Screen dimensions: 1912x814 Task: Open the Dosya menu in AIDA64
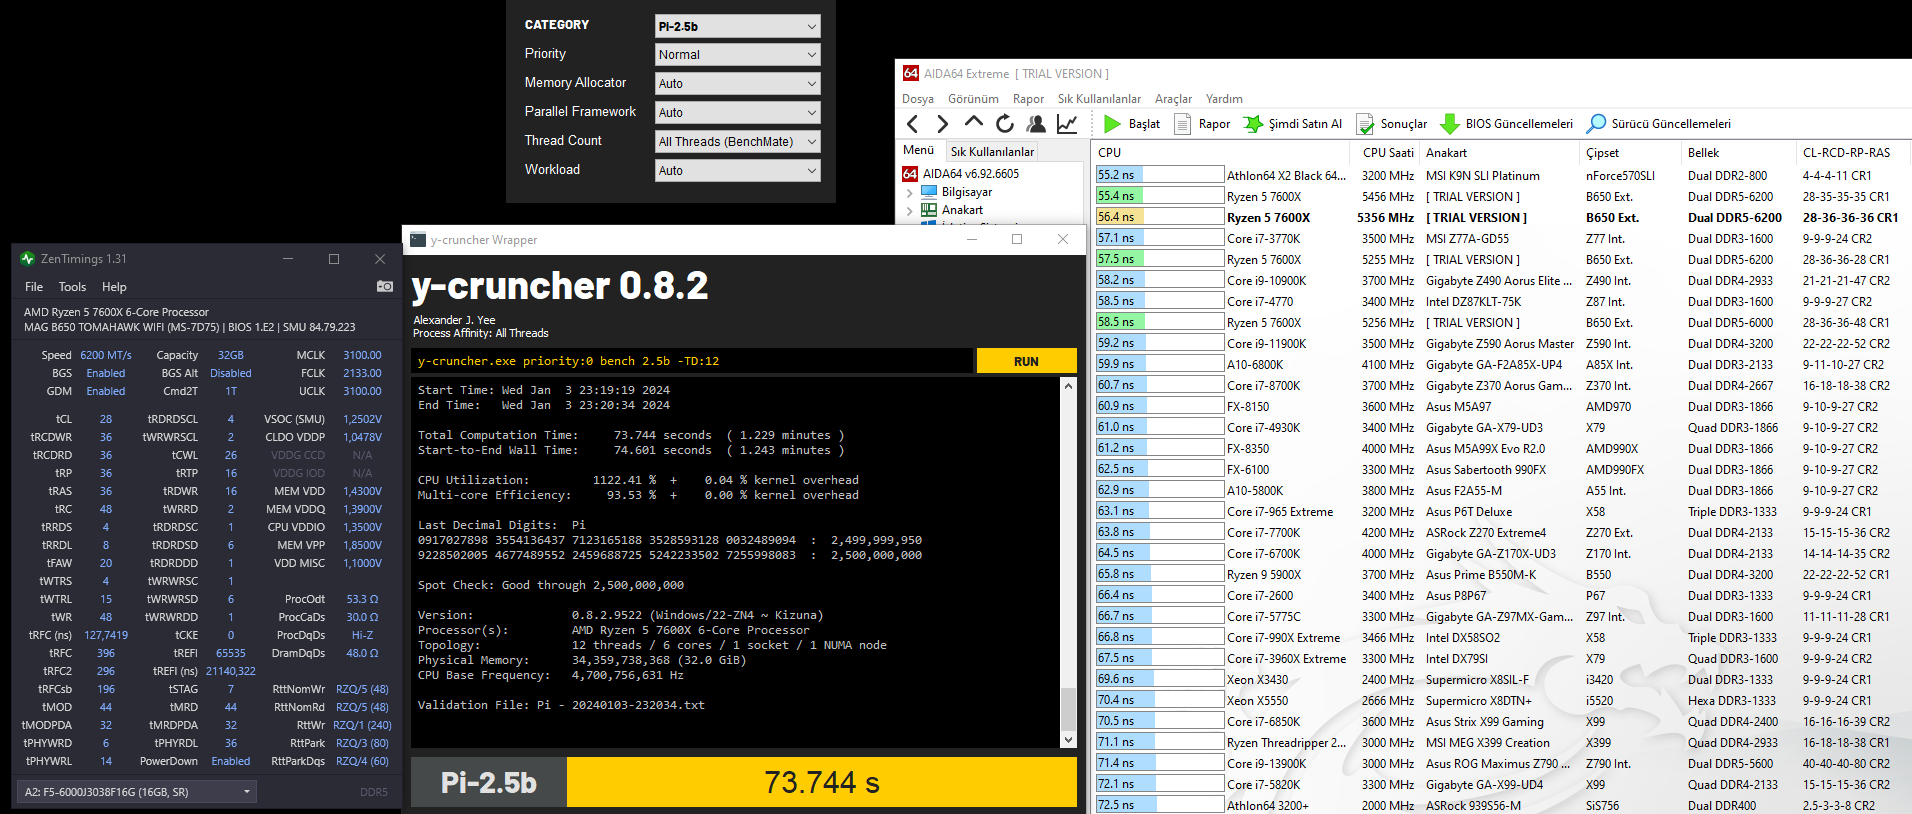[x=918, y=99]
